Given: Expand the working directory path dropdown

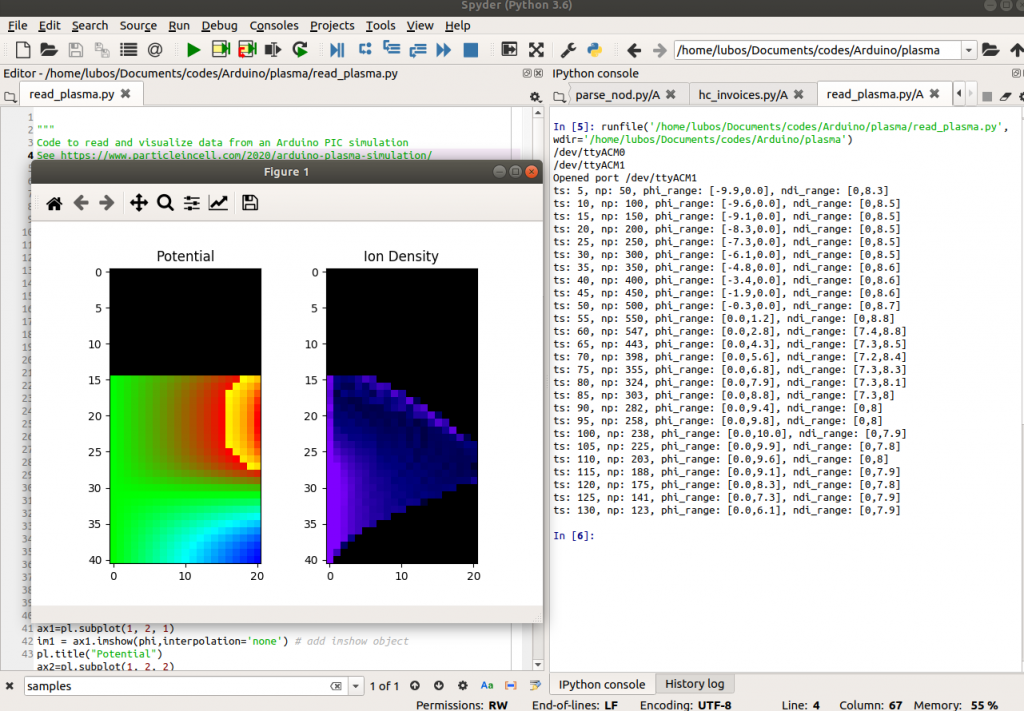Looking at the screenshot, I should click(968, 50).
